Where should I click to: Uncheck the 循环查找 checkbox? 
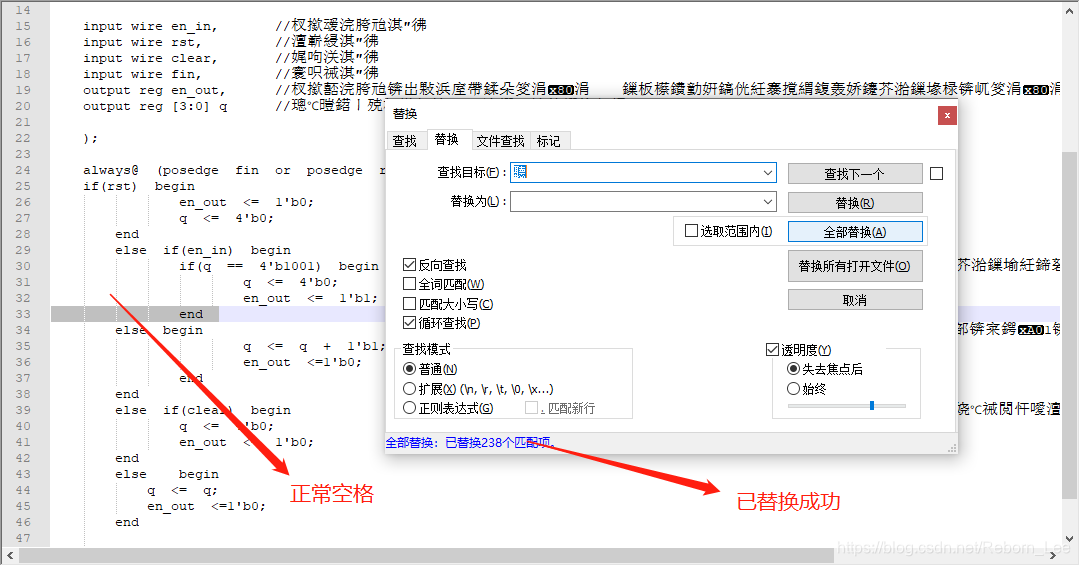tap(409, 322)
